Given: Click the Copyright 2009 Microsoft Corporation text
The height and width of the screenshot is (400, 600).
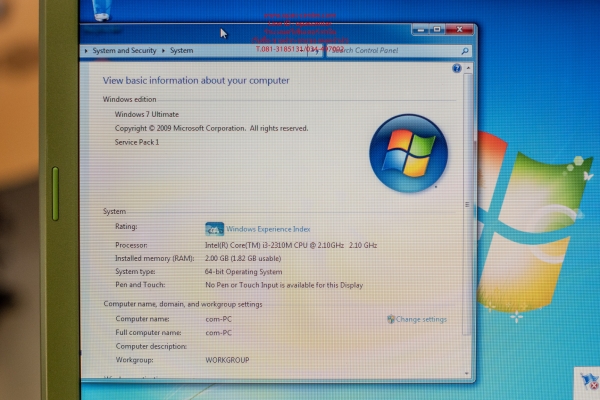Looking at the screenshot, I should pos(211,128).
